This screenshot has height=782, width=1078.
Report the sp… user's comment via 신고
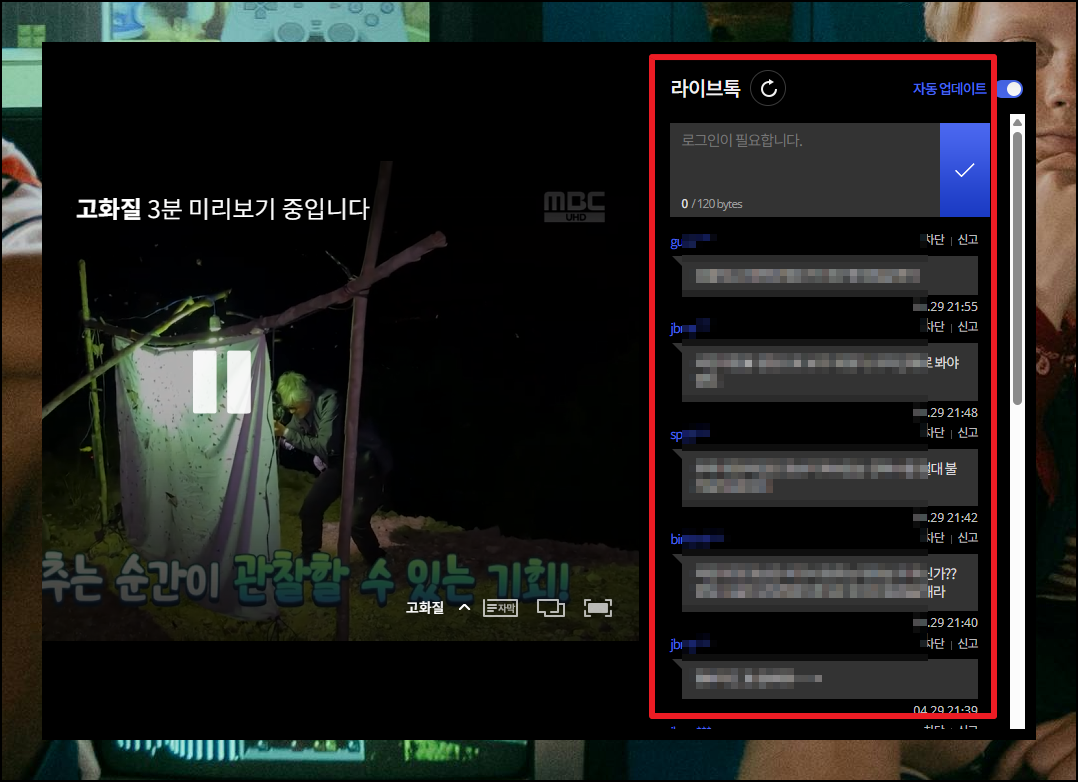click(967, 432)
